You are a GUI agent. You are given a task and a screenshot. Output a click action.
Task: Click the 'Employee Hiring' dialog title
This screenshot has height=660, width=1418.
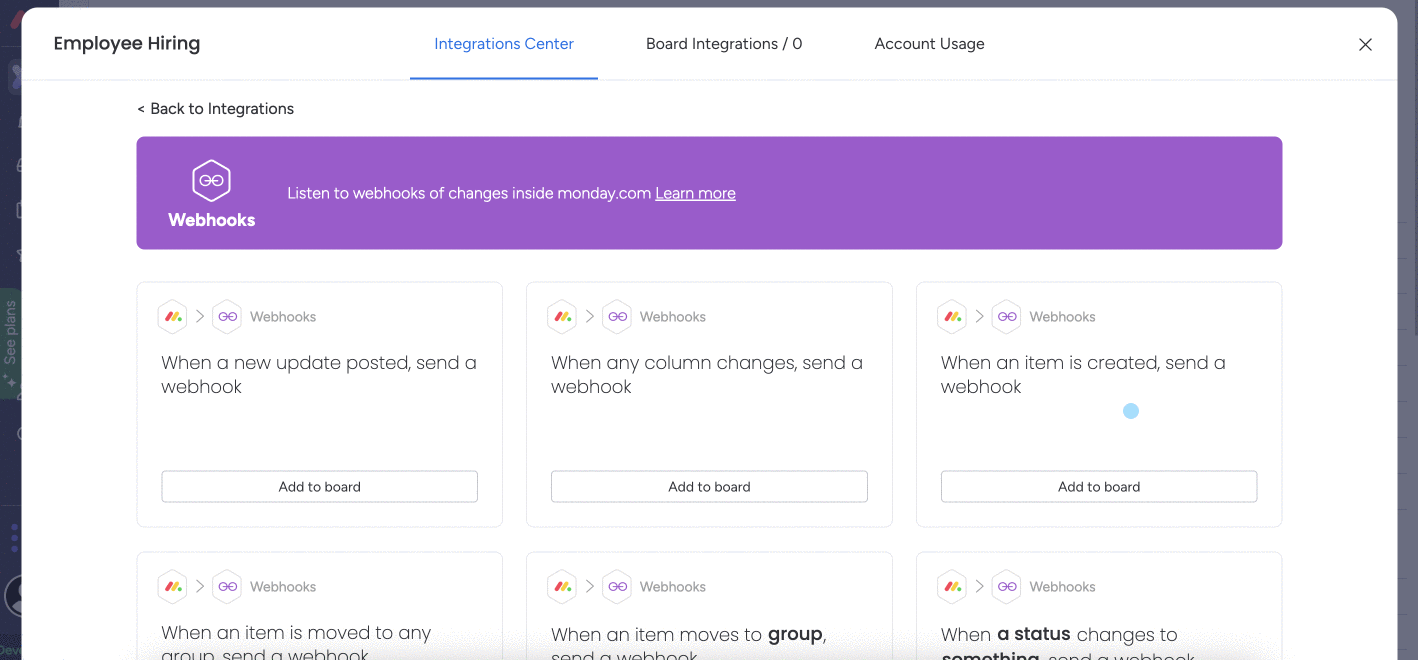tap(127, 43)
